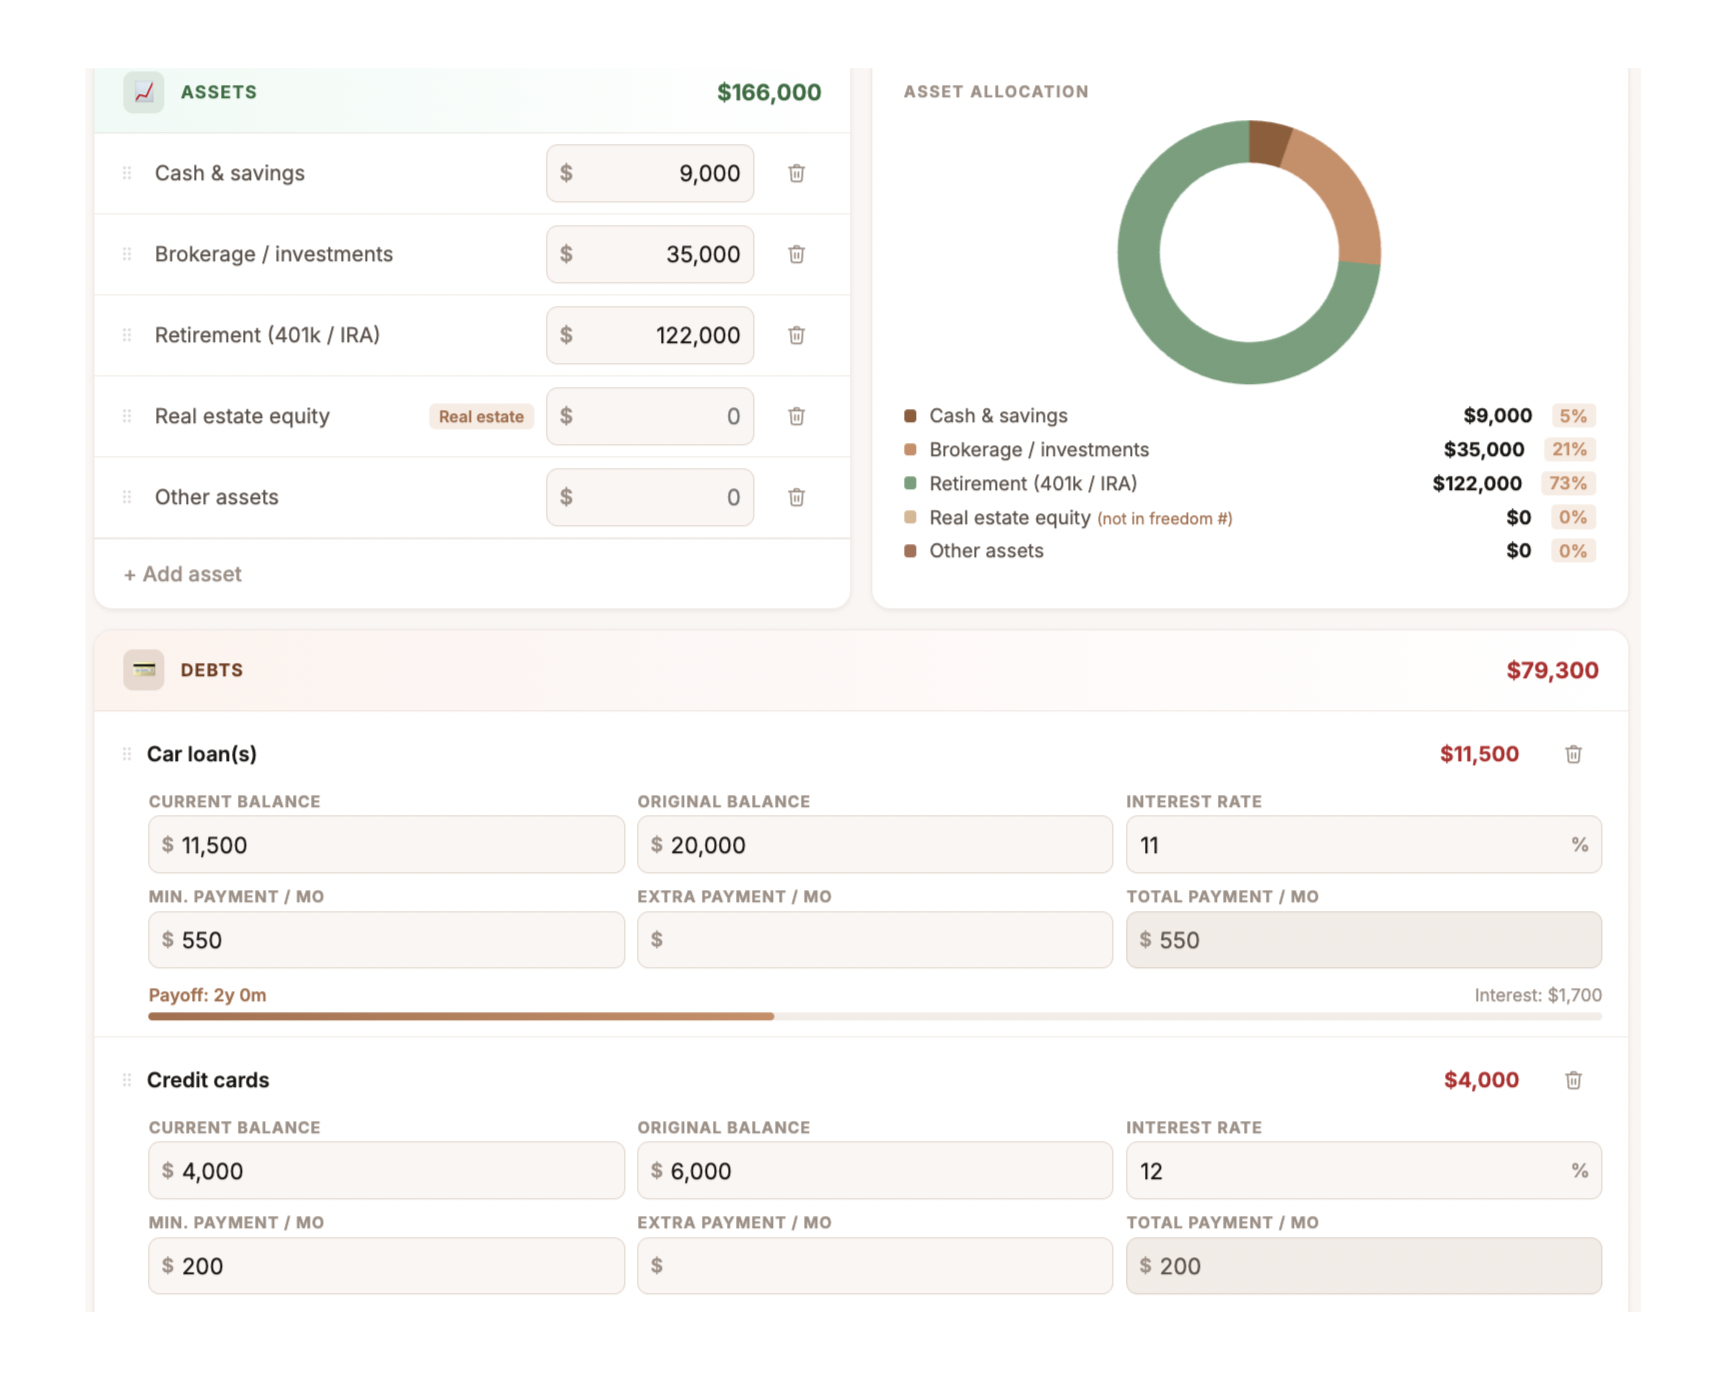Click Car loan extra payment field
Image resolution: width=1726 pixels, height=1380 pixels.
pyautogui.click(x=875, y=940)
